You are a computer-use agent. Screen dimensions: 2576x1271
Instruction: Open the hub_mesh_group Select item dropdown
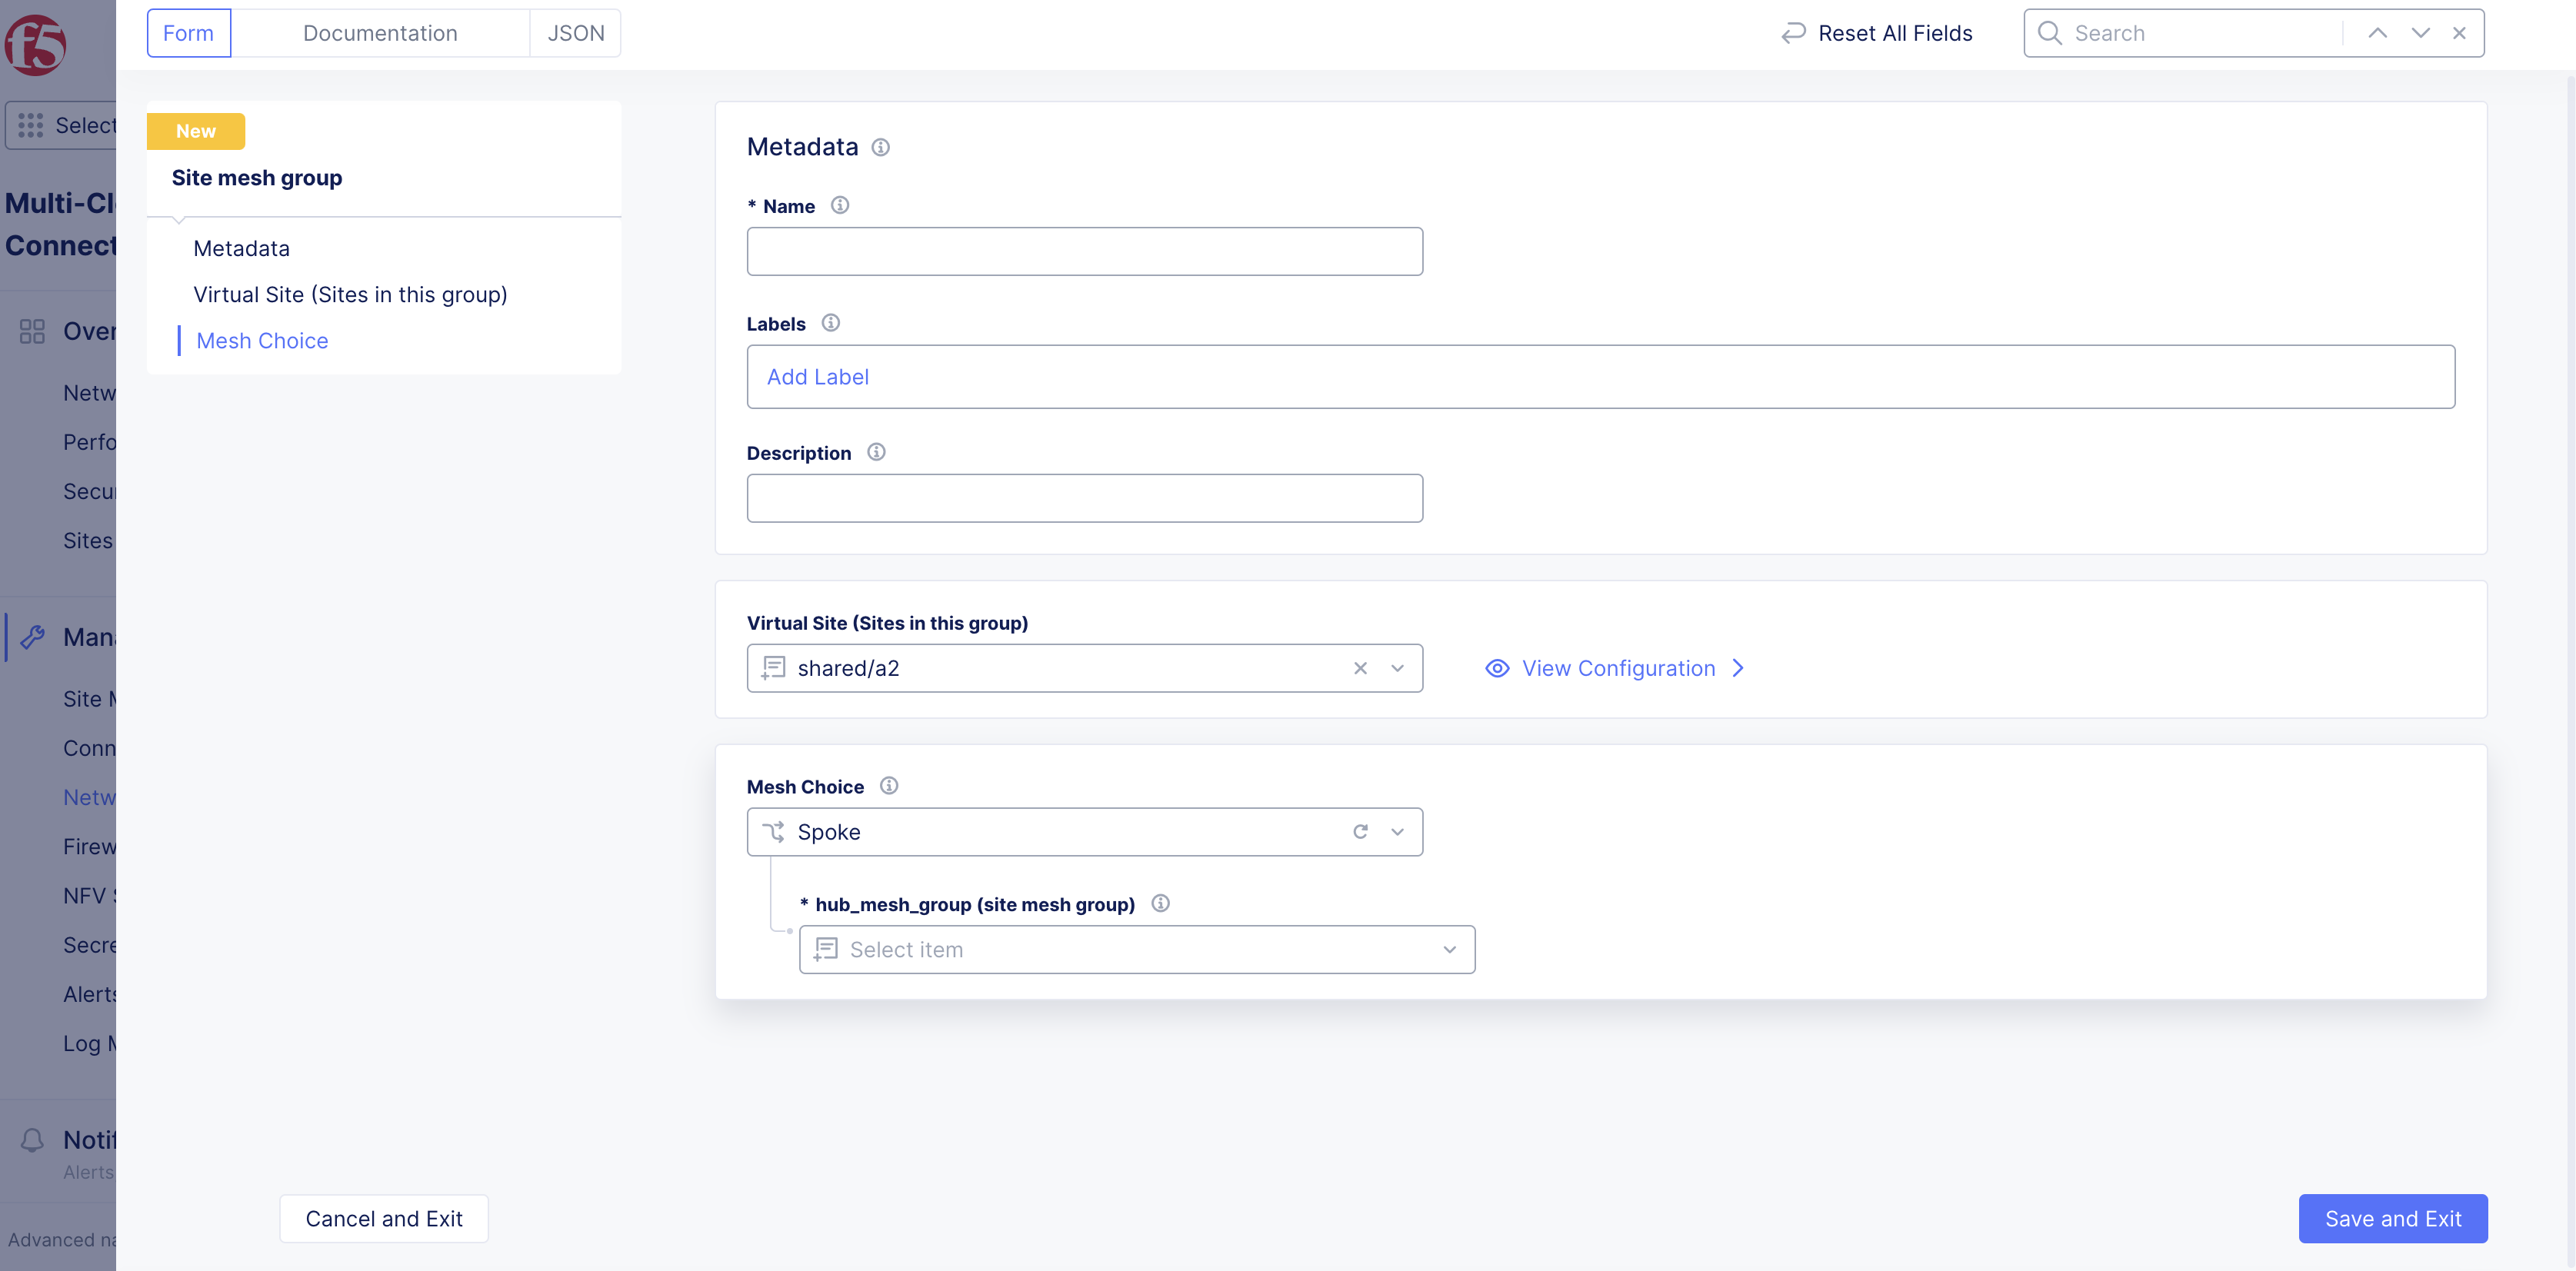[1449, 949]
